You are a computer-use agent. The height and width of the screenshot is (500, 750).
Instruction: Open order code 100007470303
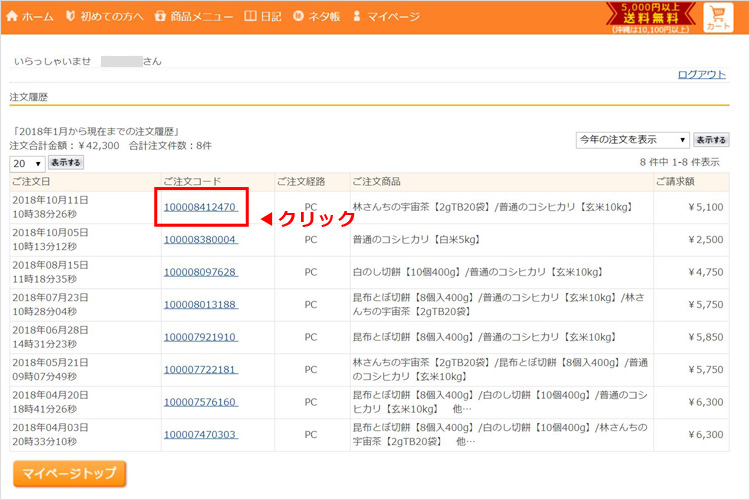pos(200,434)
